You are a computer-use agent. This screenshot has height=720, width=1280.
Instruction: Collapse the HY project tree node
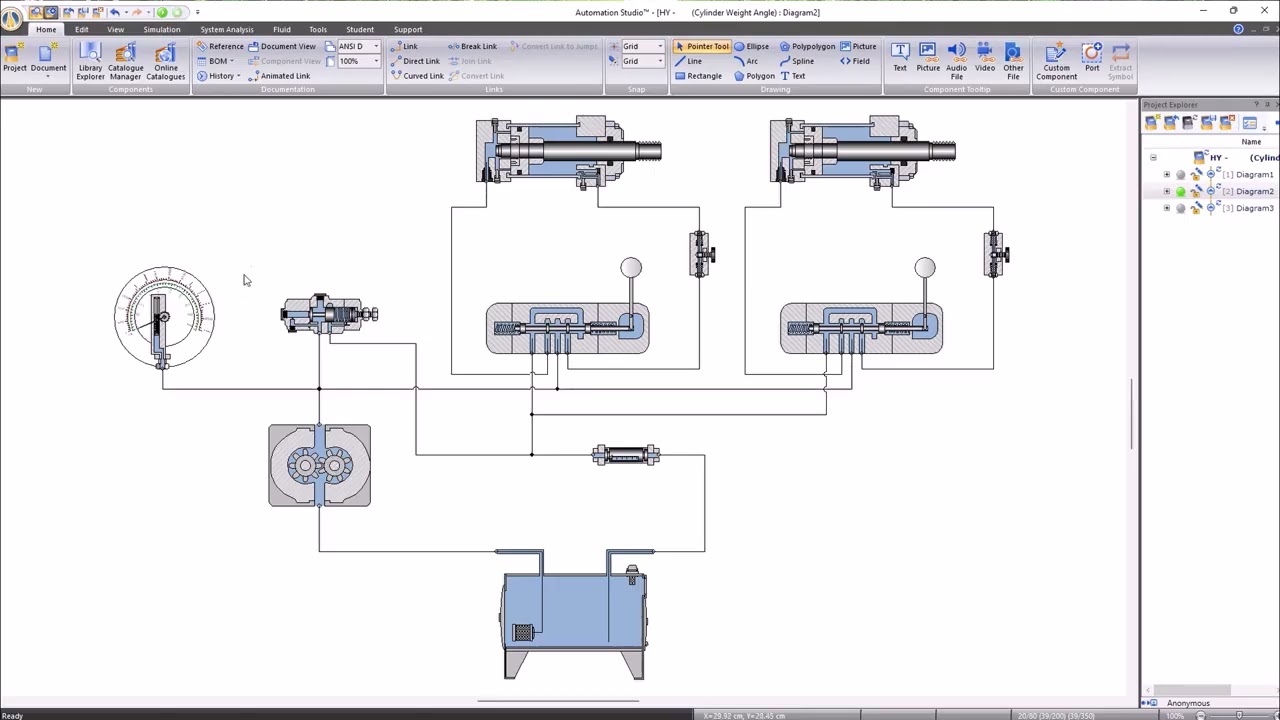[x=1153, y=158]
